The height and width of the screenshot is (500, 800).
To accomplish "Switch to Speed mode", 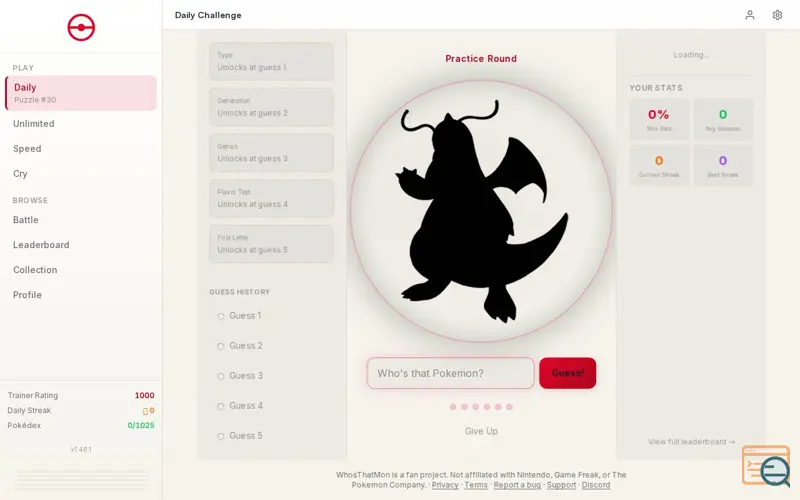I will click(27, 148).
